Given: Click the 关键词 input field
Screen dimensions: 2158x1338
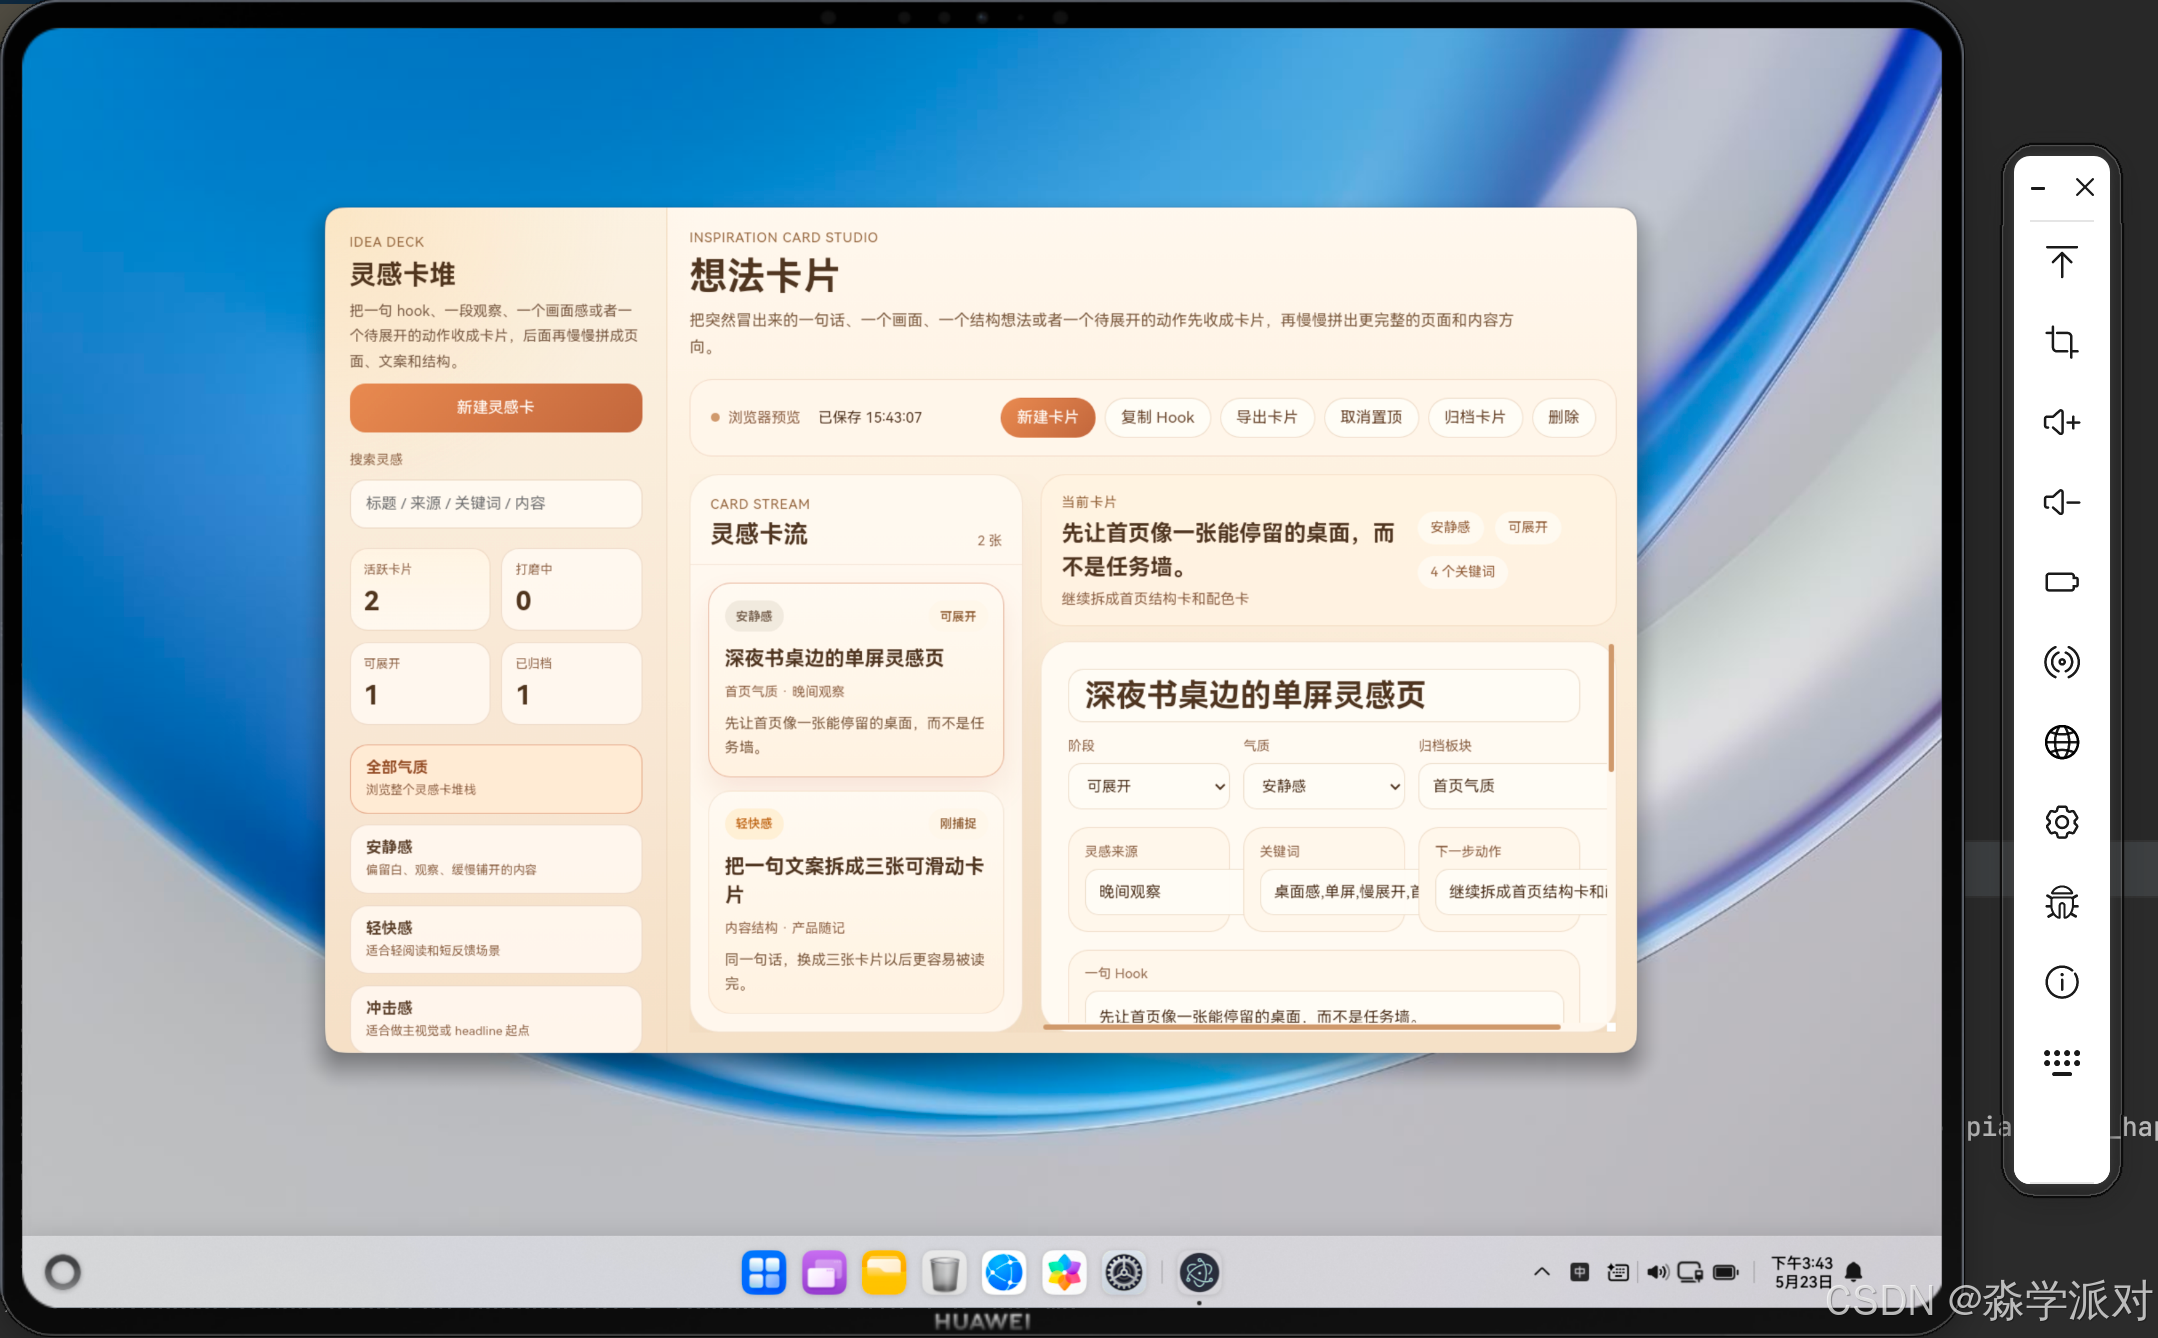Looking at the screenshot, I should coord(1340,891).
